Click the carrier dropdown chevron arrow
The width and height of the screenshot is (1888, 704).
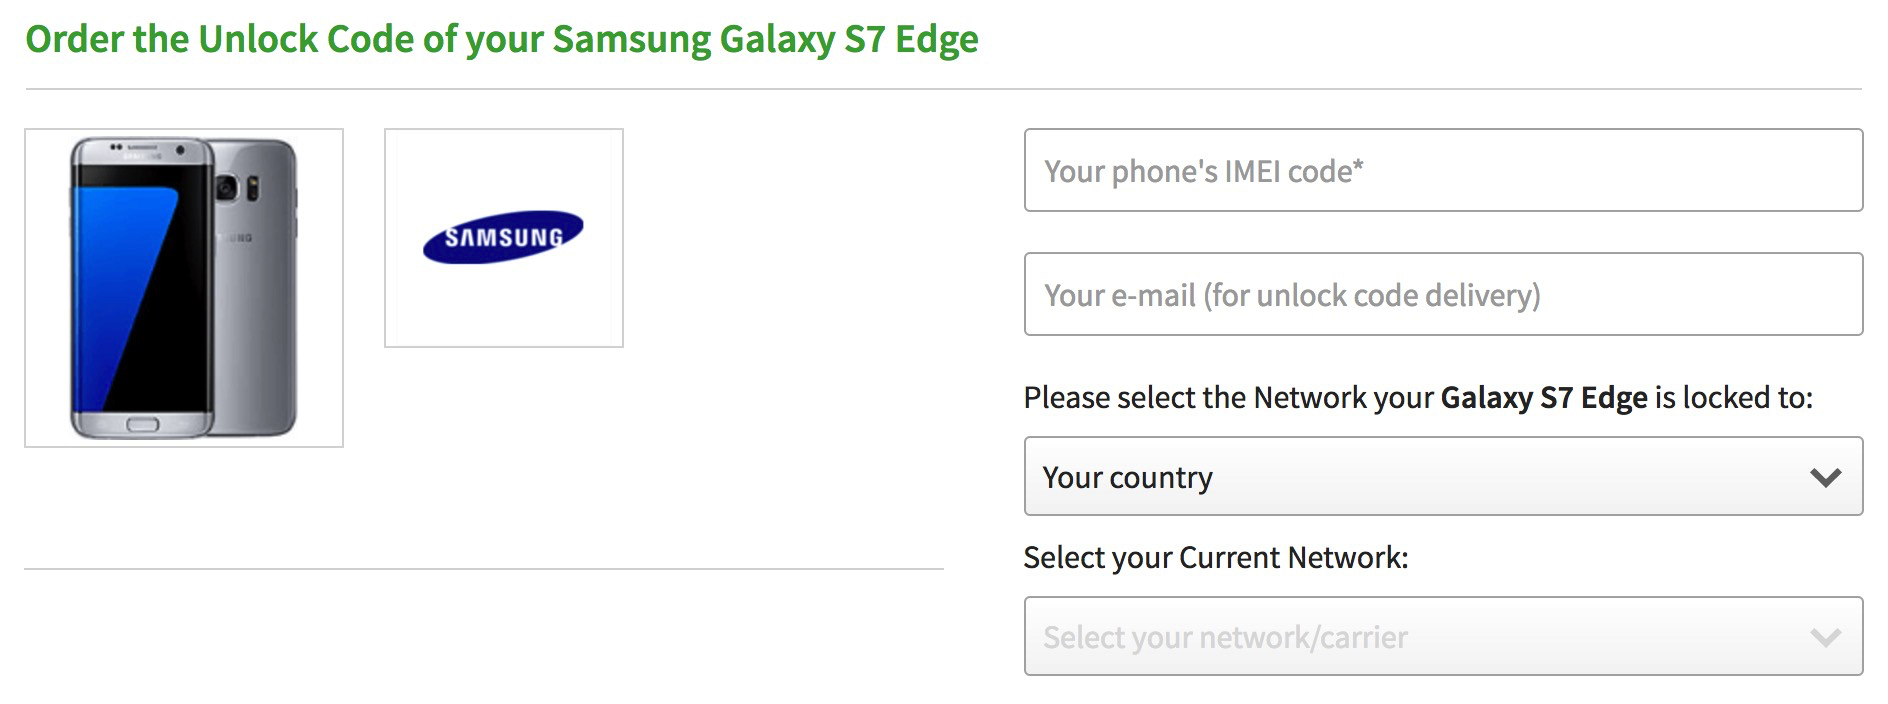1827,636
